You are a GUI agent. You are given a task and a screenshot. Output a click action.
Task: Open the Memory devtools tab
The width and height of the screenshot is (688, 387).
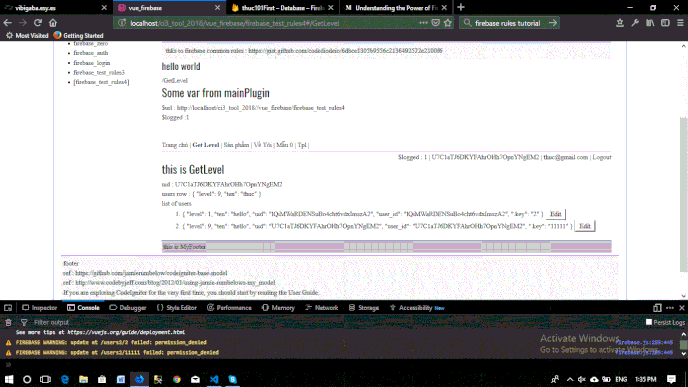pyautogui.click(x=278, y=308)
